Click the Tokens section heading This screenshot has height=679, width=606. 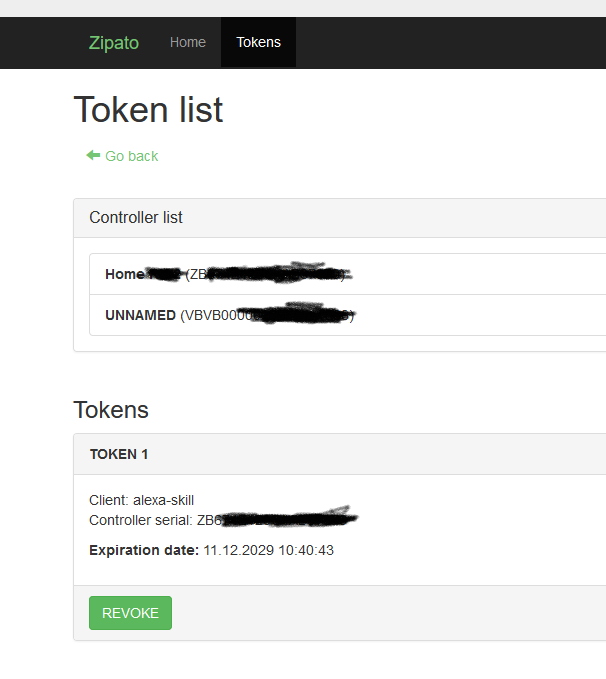pyautogui.click(x=111, y=409)
